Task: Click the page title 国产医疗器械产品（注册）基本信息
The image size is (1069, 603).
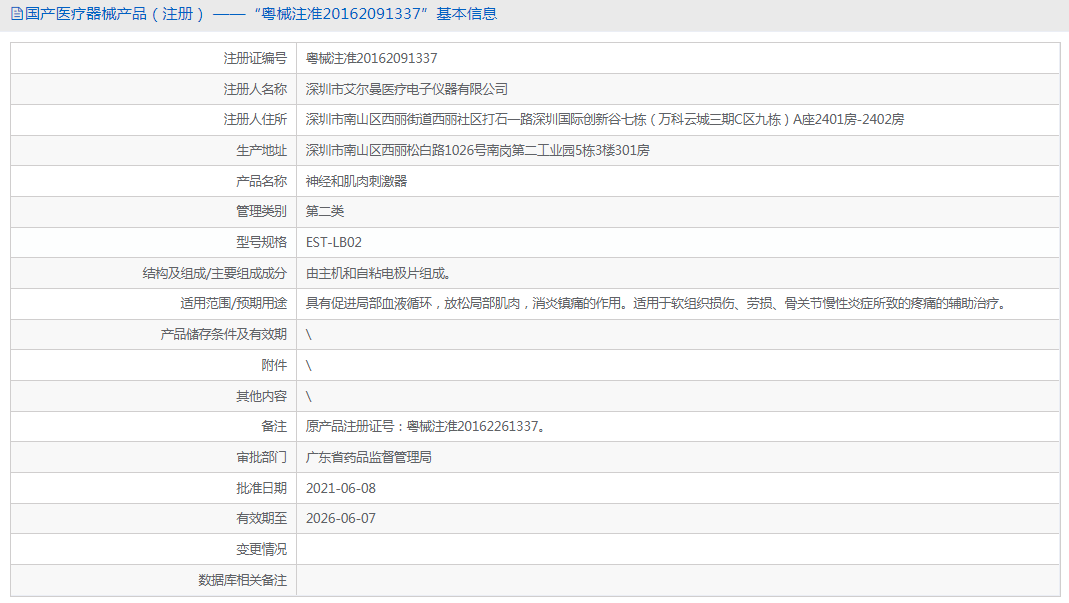Action: 261,14
